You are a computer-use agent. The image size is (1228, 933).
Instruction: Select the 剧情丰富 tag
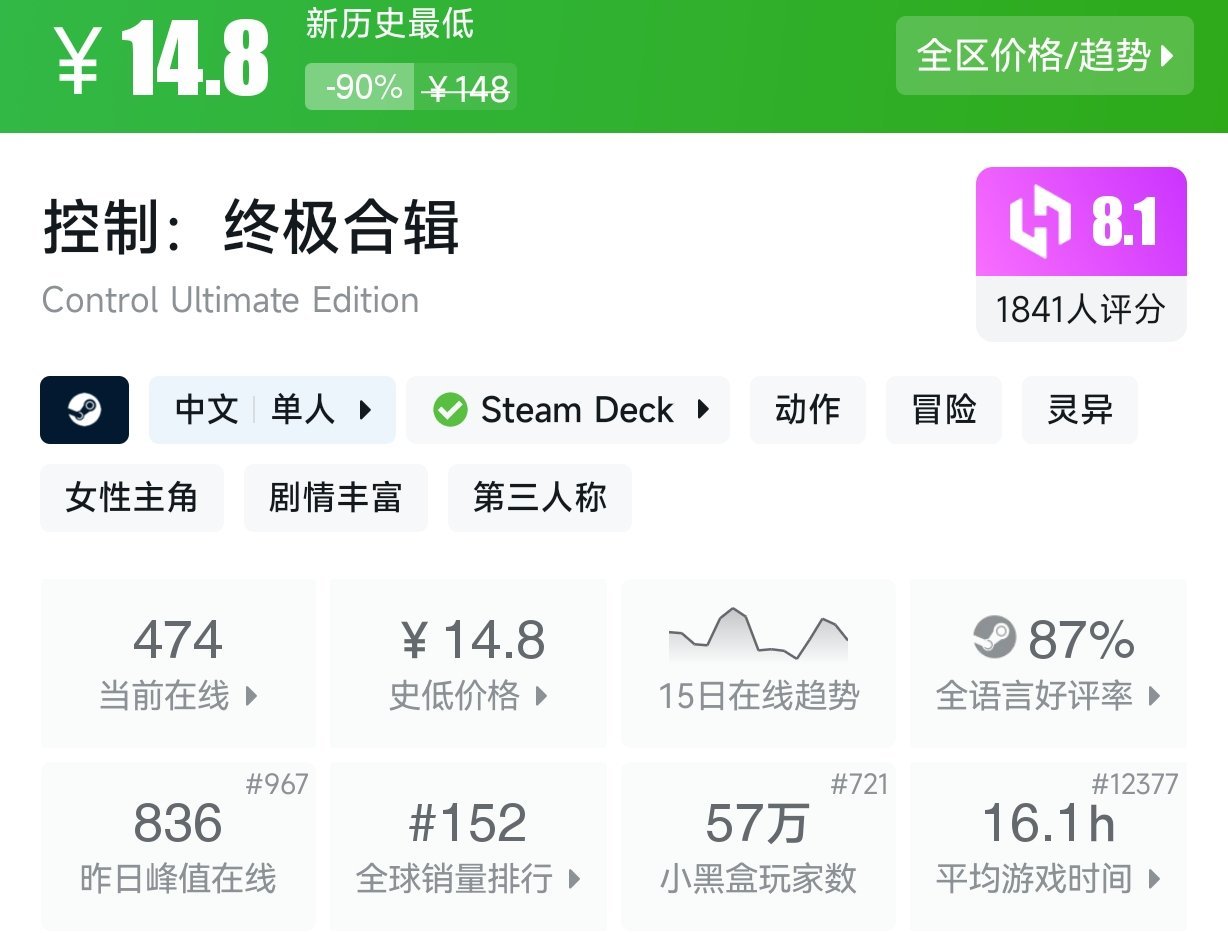pos(336,498)
